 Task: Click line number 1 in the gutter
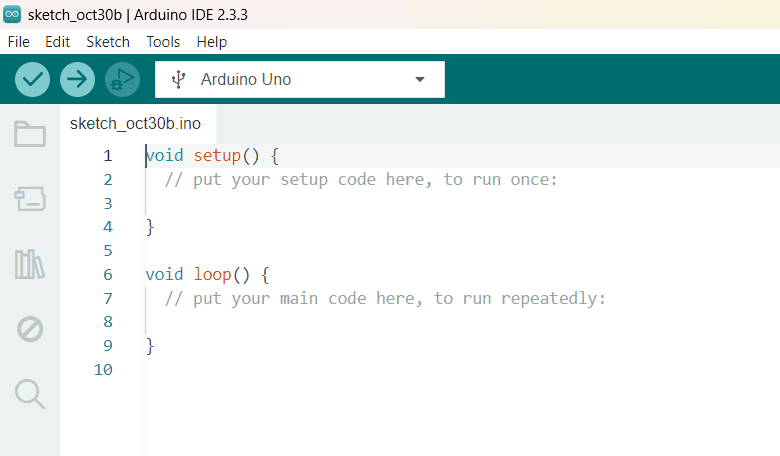(x=108, y=156)
